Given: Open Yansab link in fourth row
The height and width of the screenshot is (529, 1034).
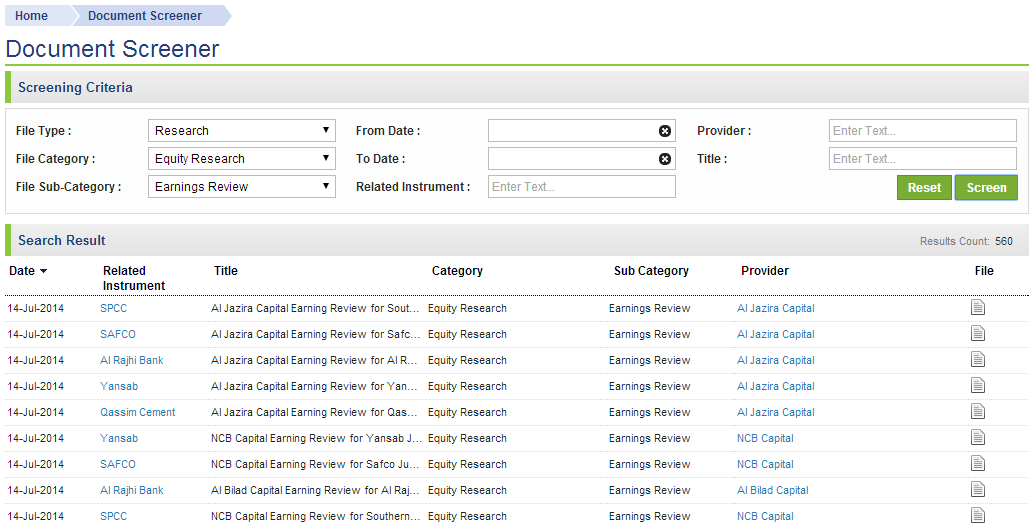Looking at the screenshot, I should (119, 386).
